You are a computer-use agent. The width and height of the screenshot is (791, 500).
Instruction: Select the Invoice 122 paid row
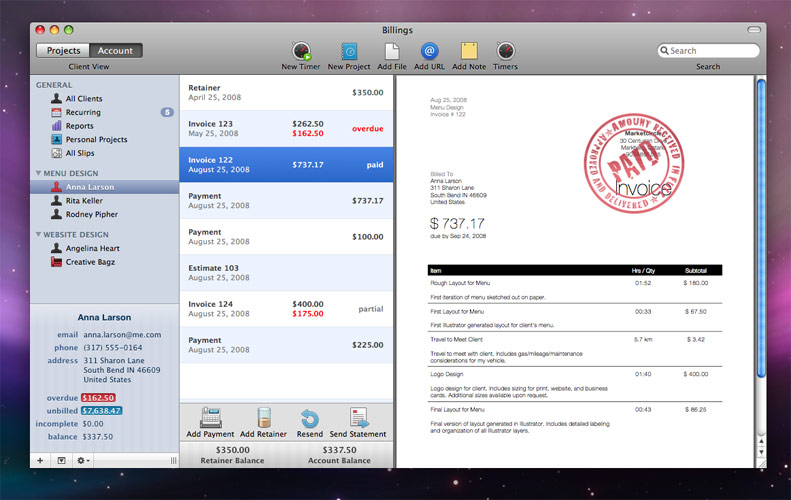point(286,164)
